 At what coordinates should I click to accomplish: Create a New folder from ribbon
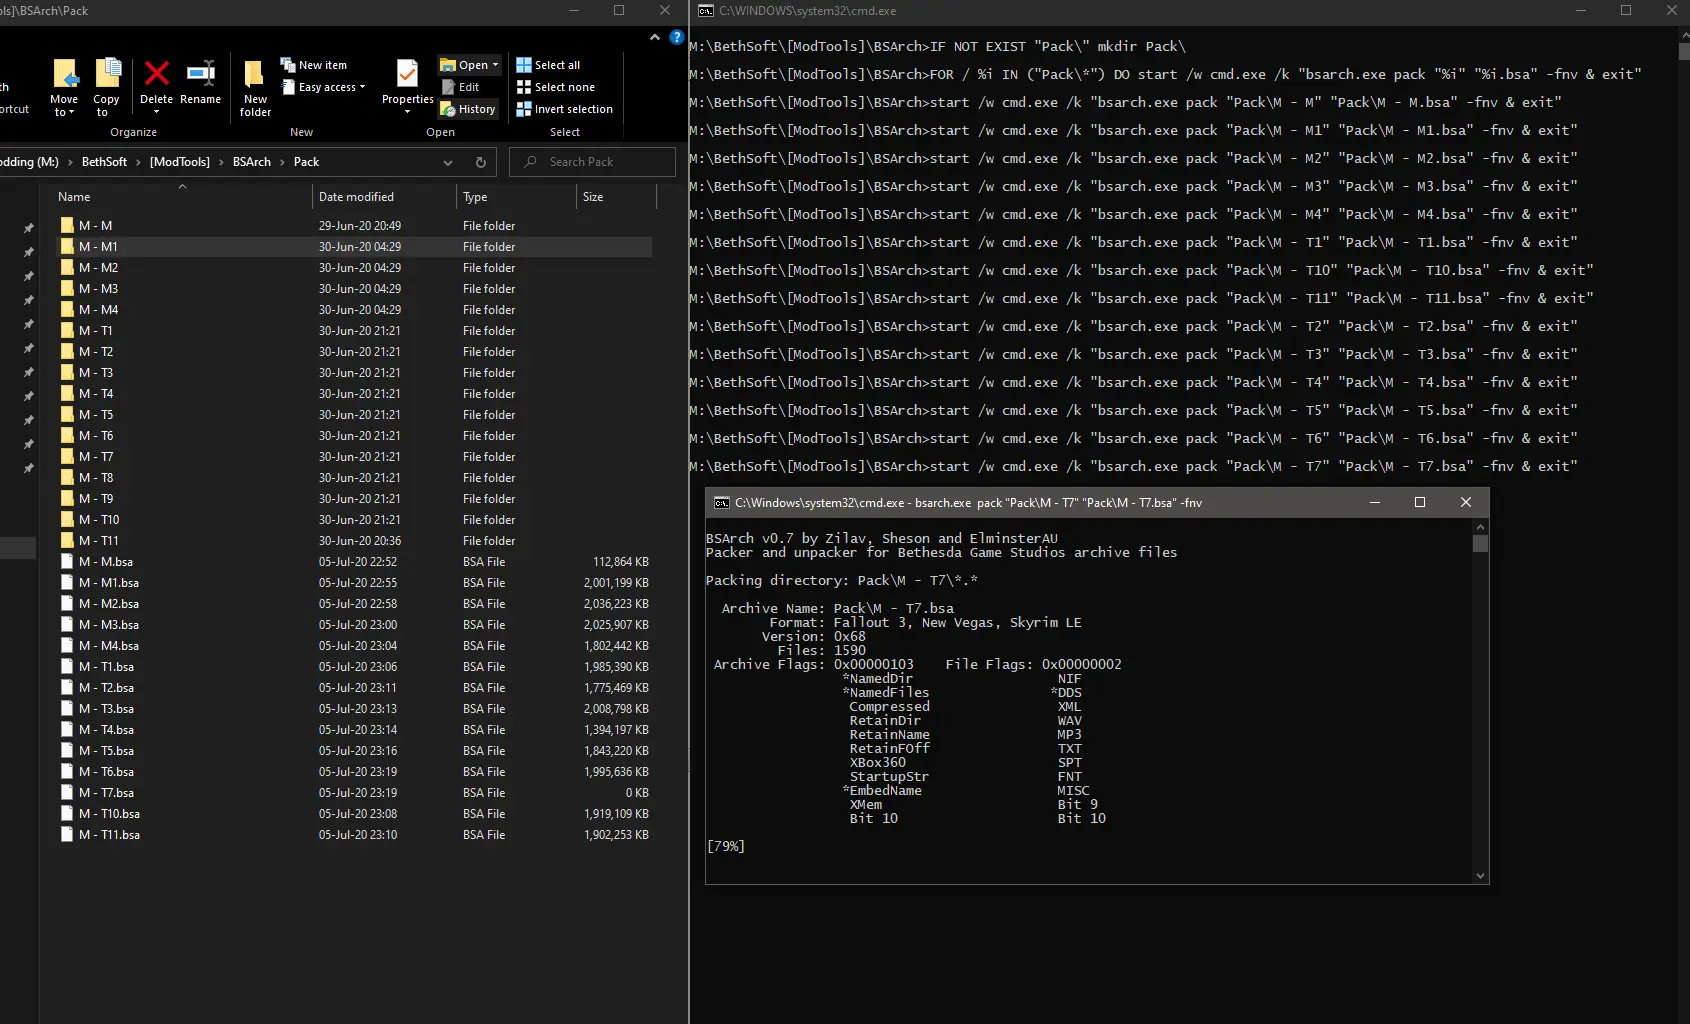tap(255, 88)
